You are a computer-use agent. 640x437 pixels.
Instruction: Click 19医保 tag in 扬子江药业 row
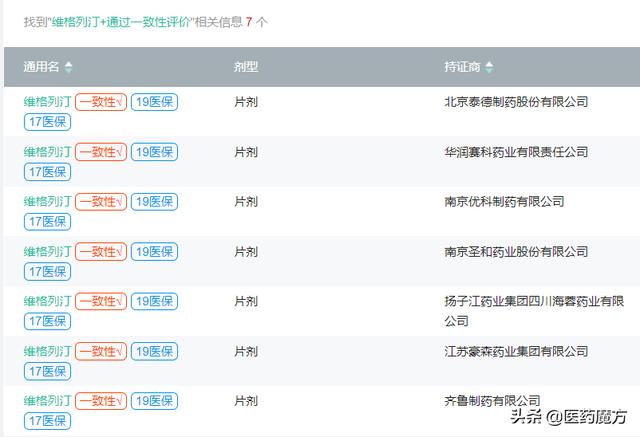click(154, 301)
